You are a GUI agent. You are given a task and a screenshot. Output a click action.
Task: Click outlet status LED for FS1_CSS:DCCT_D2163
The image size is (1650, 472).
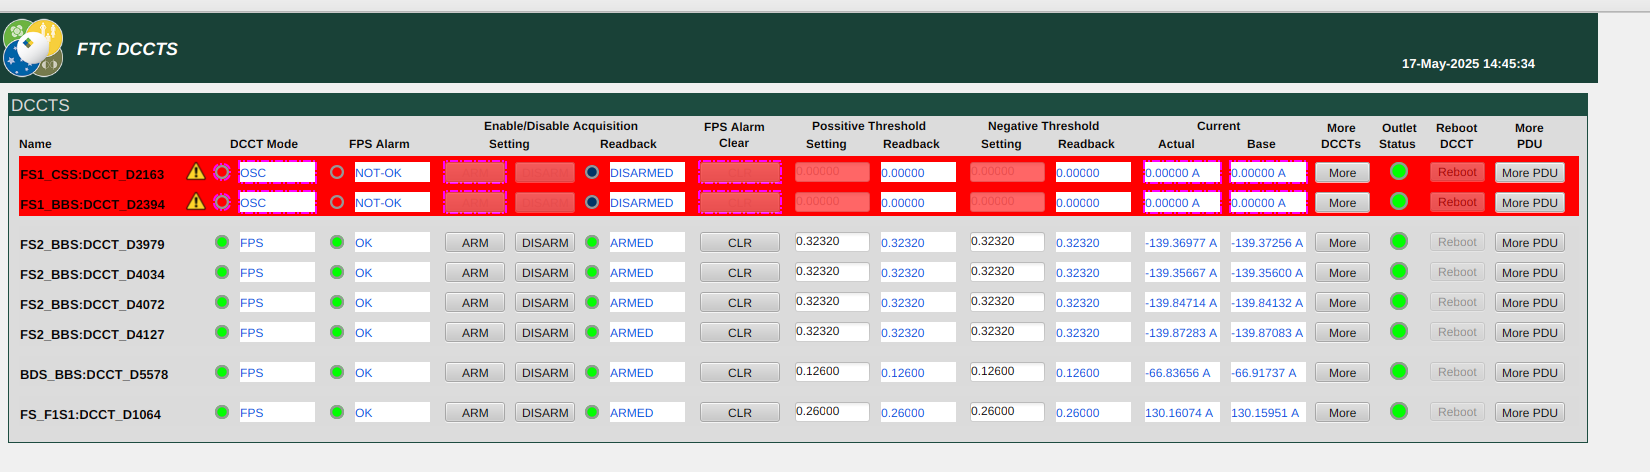[x=1398, y=171]
